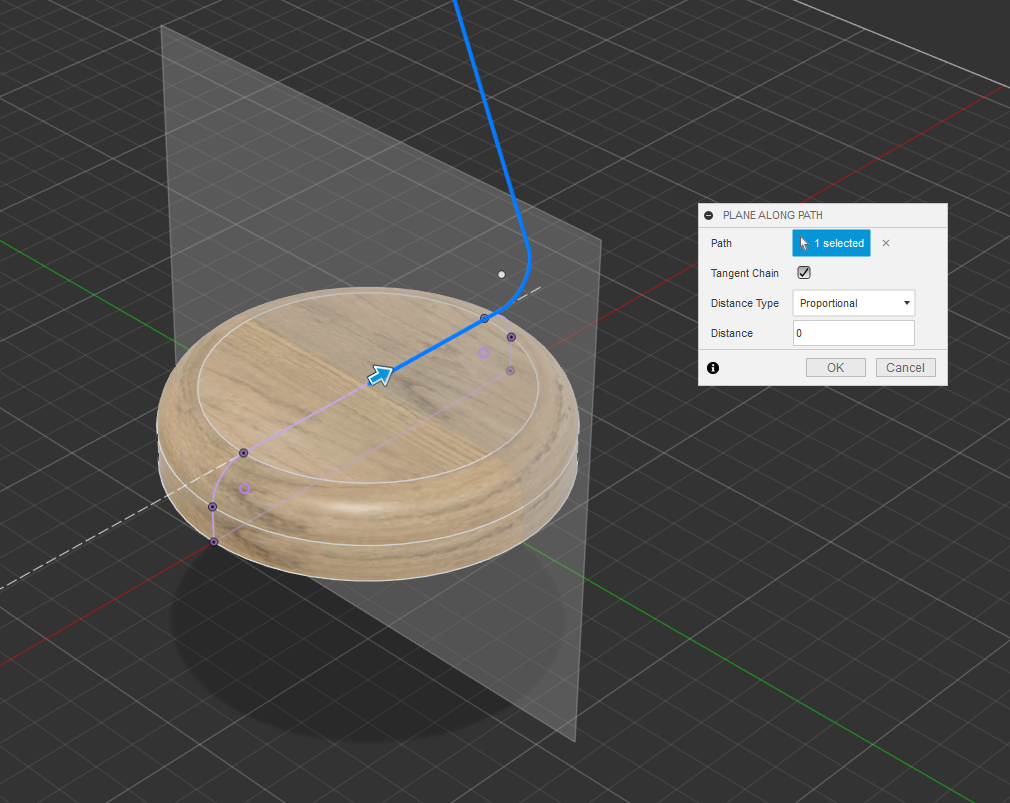Collapse the Plane Along Path dialog

tap(709, 215)
